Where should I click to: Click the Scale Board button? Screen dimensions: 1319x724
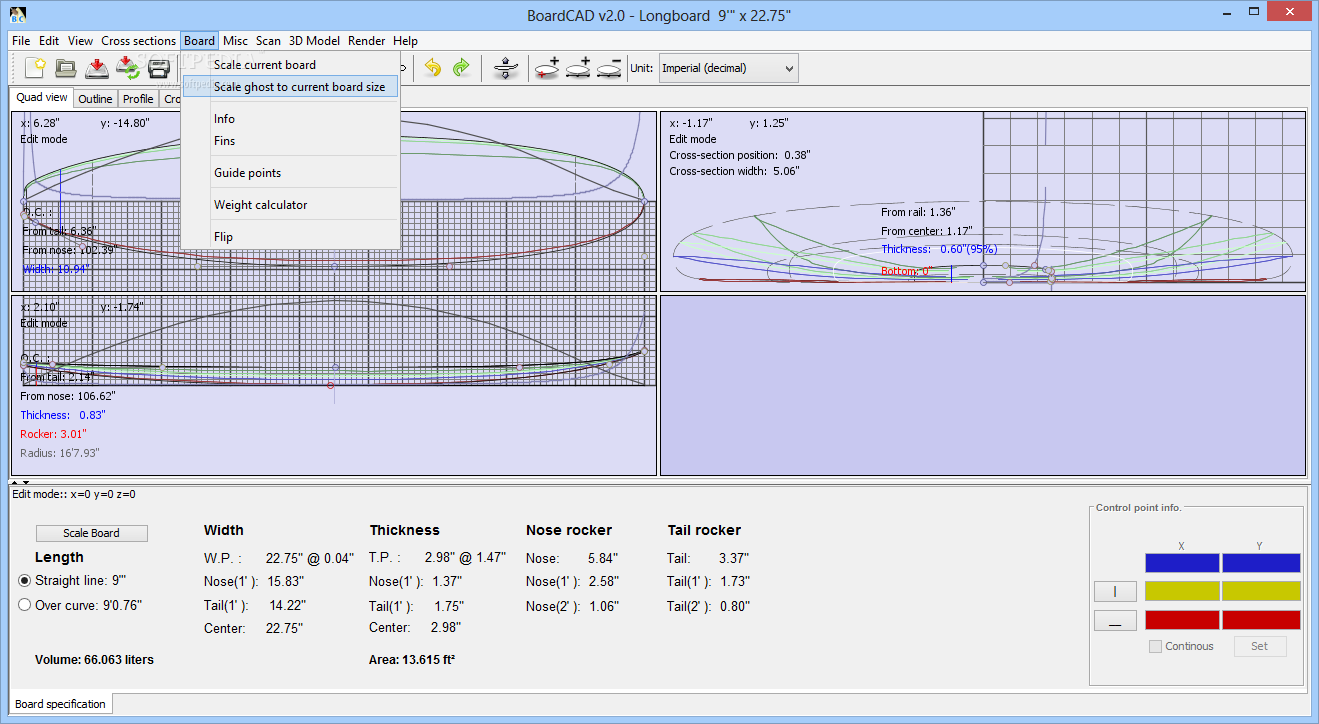tap(92, 533)
